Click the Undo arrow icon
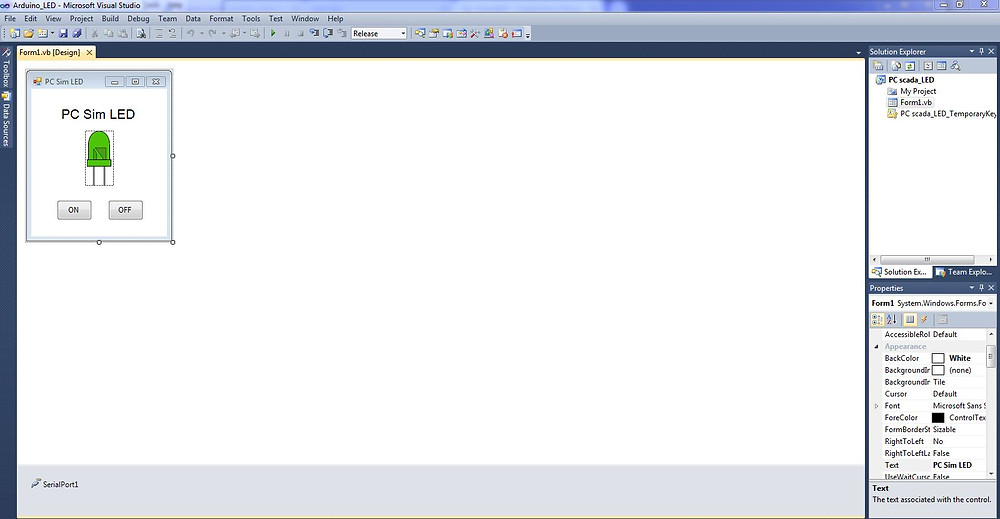 pos(190,33)
